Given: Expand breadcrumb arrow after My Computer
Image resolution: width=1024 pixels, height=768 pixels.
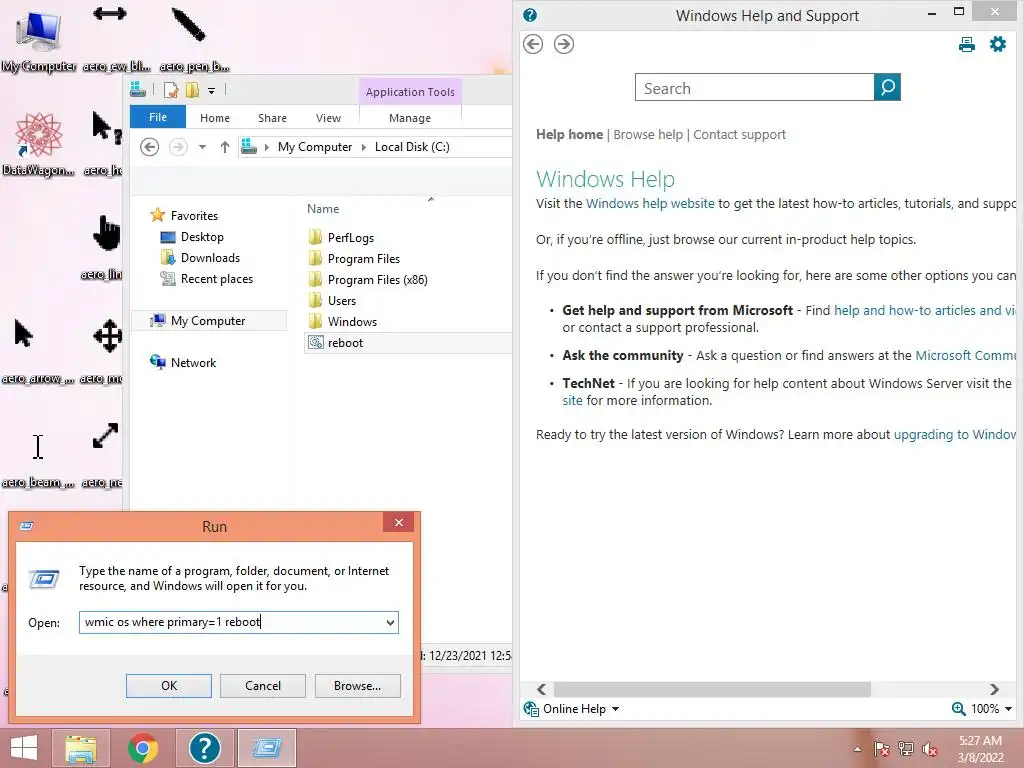Looking at the screenshot, I should (x=364, y=147).
